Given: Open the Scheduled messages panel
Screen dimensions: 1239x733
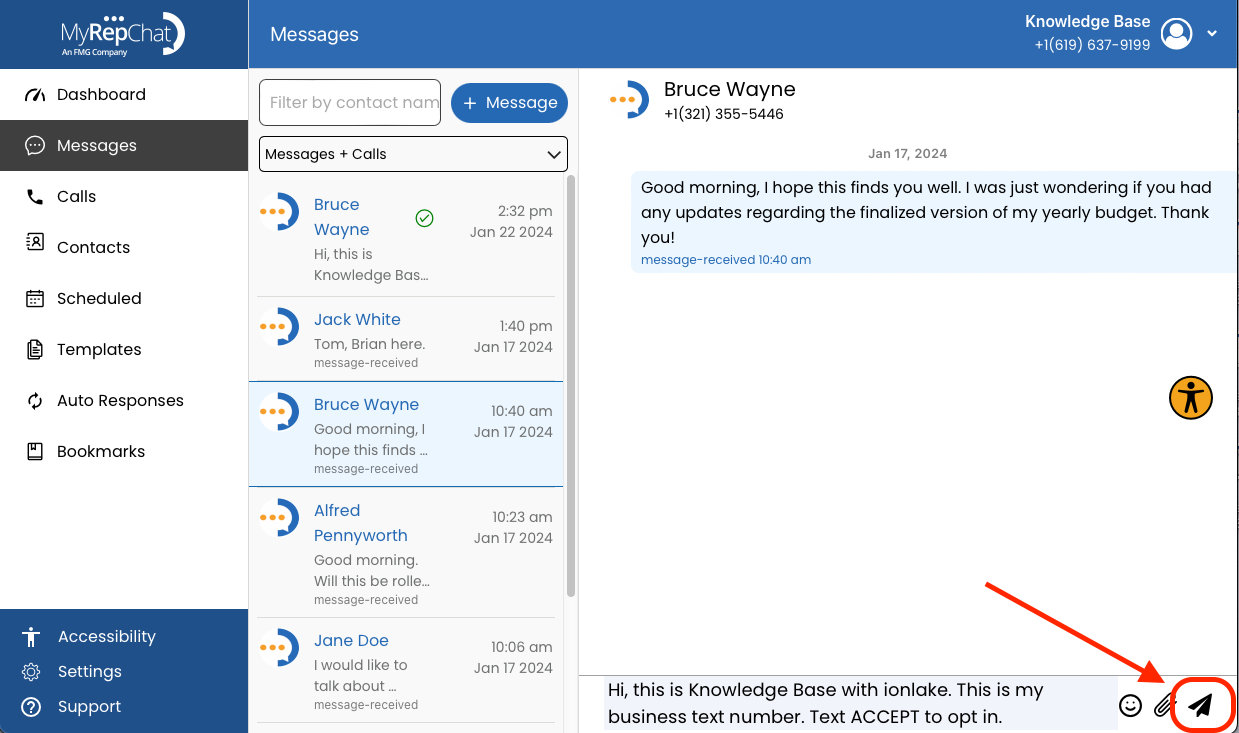Looking at the screenshot, I should (x=100, y=298).
